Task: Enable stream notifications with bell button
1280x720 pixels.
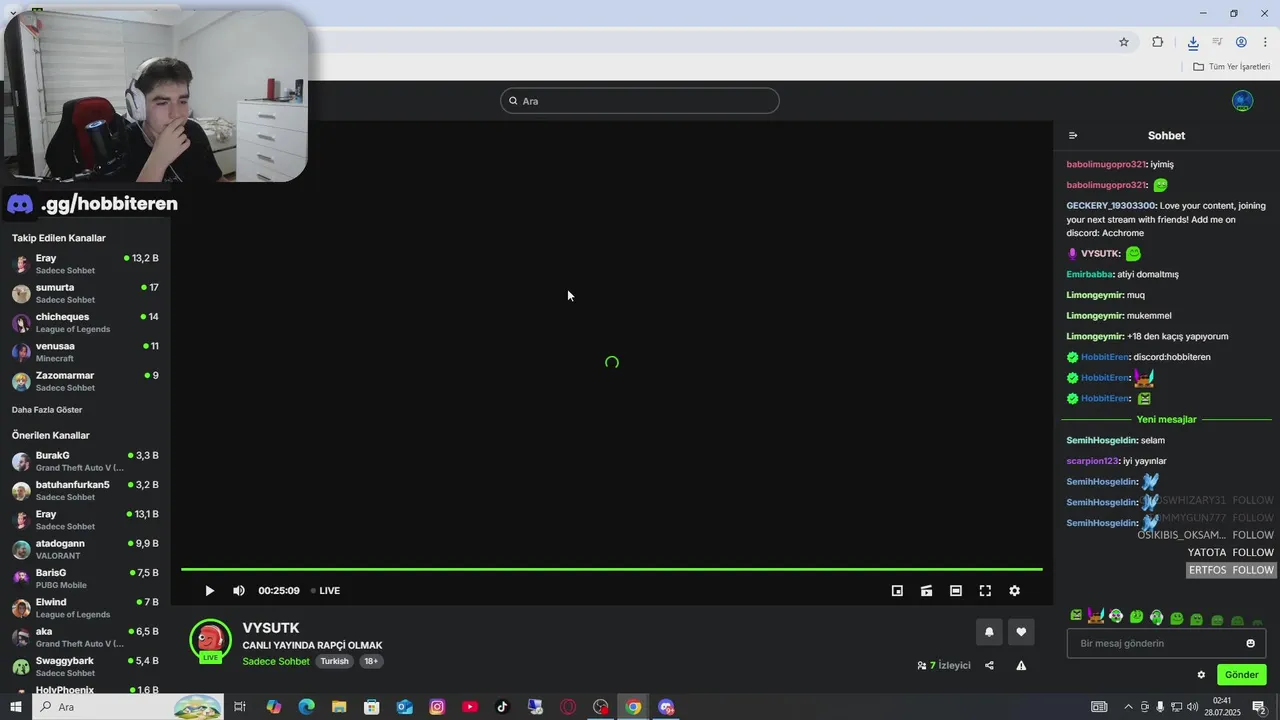Action: pyautogui.click(x=989, y=632)
